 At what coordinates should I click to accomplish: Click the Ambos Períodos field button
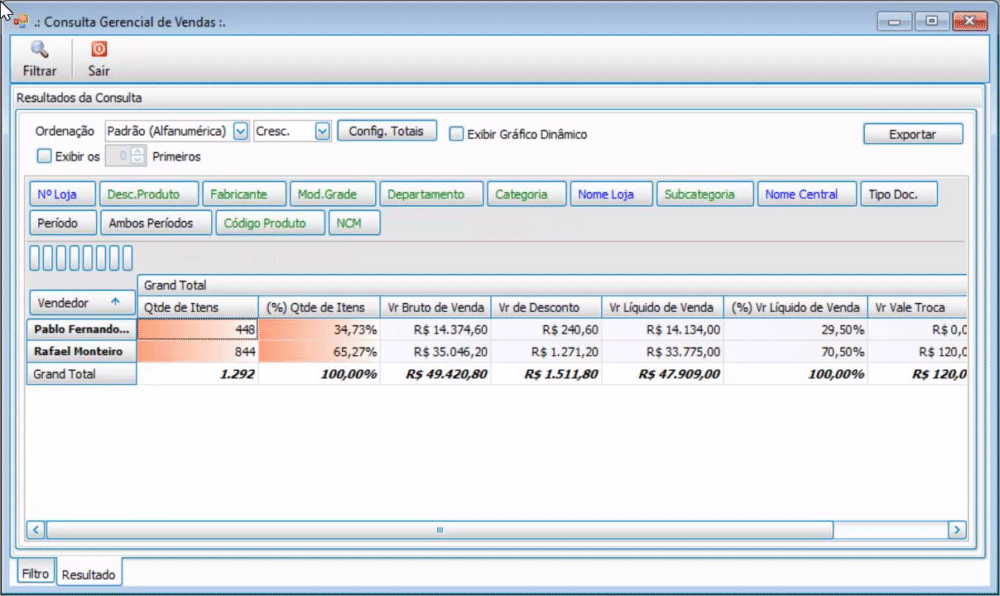(156, 223)
